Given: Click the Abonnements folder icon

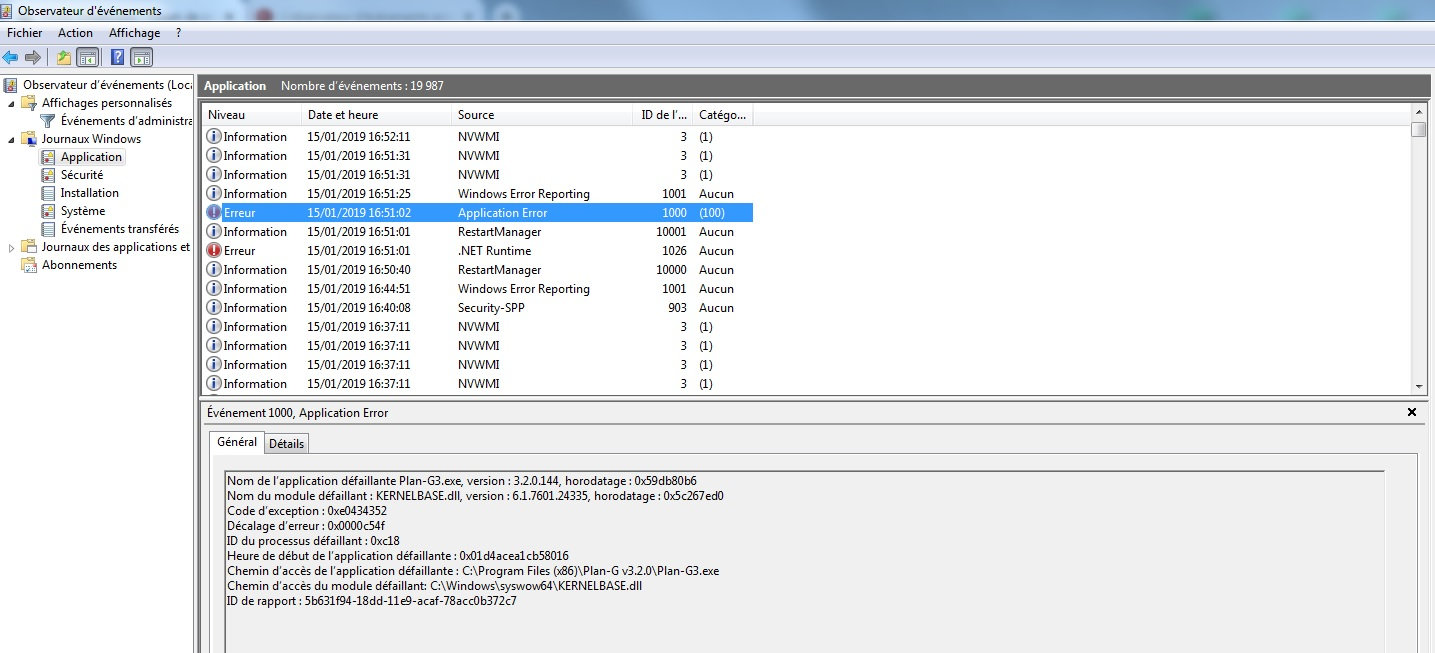Looking at the screenshot, I should [x=30, y=265].
